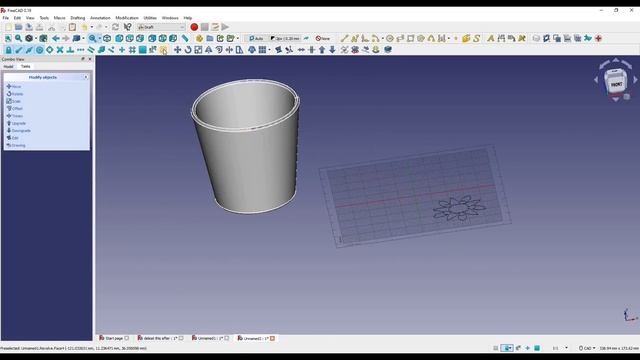Click the Shape 2D view icon
Viewport: 640px width, 360px height.
(388, 50)
